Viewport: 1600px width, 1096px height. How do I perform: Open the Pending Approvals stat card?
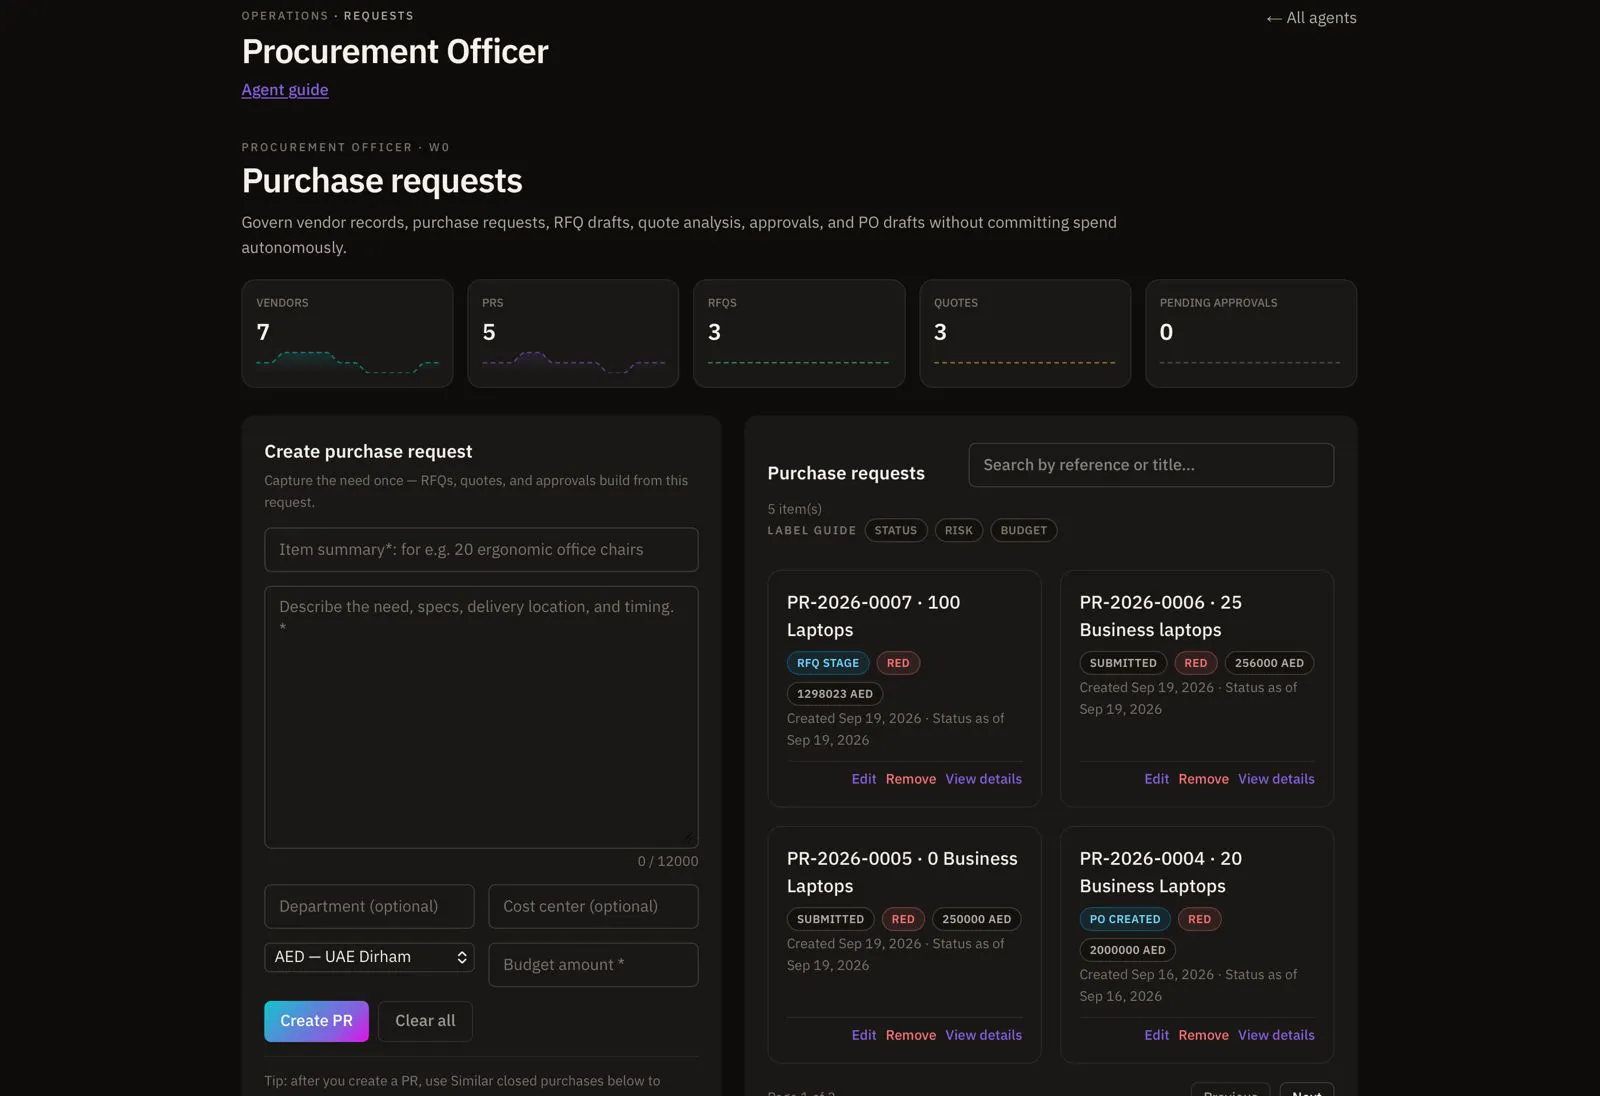click(1251, 333)
